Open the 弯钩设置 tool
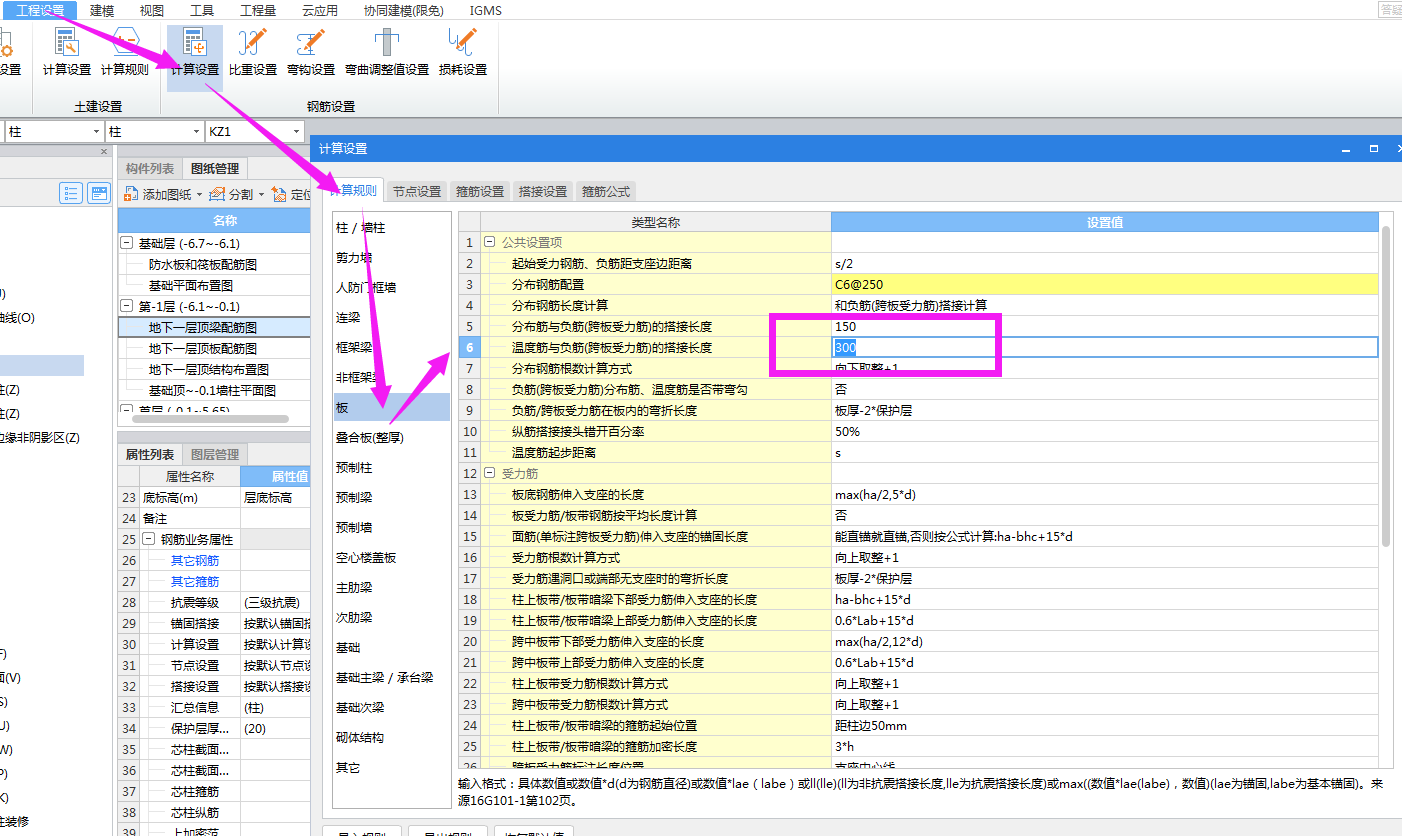This screenshot has height=836, width=1402. (311, 52)
